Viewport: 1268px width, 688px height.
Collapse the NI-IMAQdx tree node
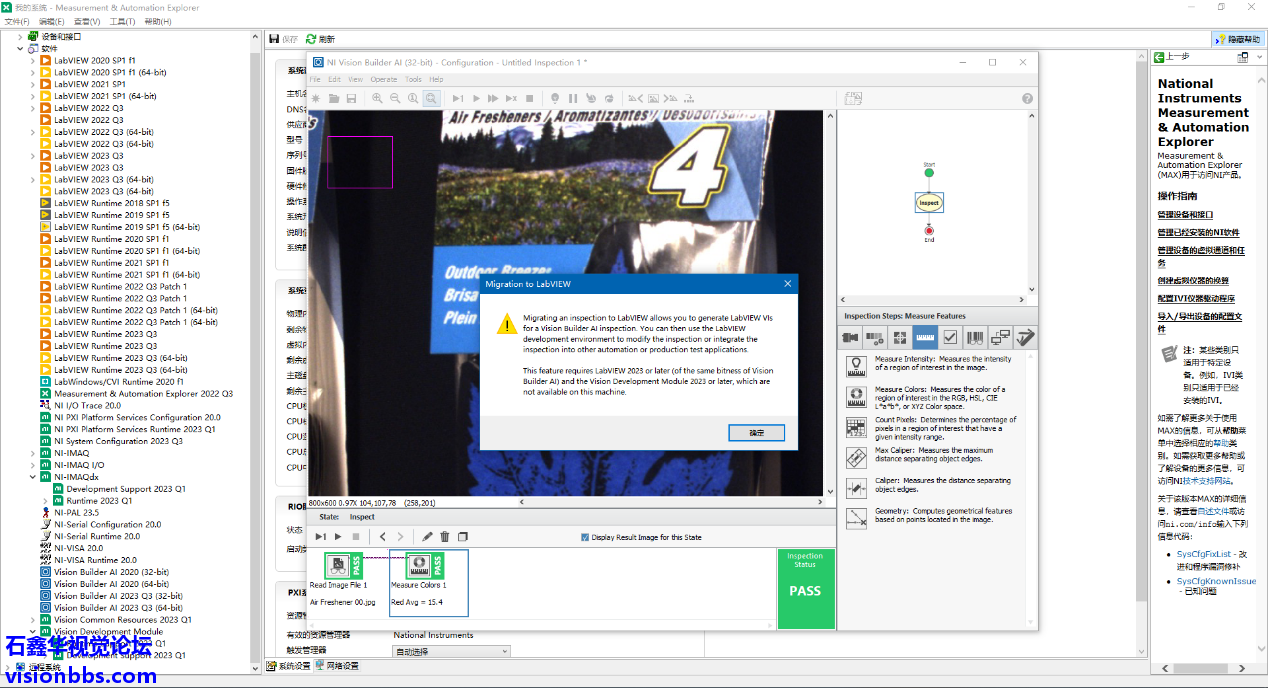(x=32, y=477)
